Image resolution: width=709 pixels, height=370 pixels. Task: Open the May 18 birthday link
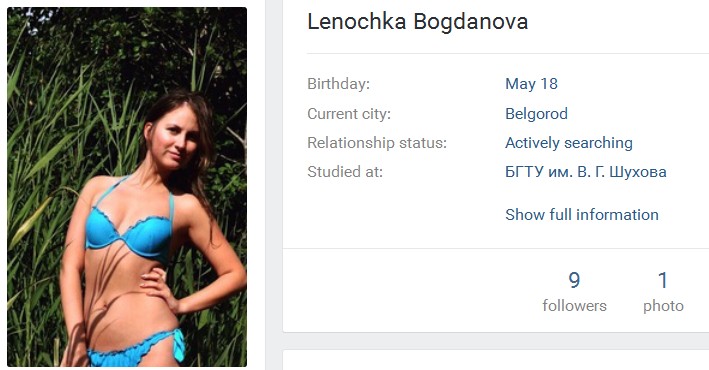(x=531, y=84)
